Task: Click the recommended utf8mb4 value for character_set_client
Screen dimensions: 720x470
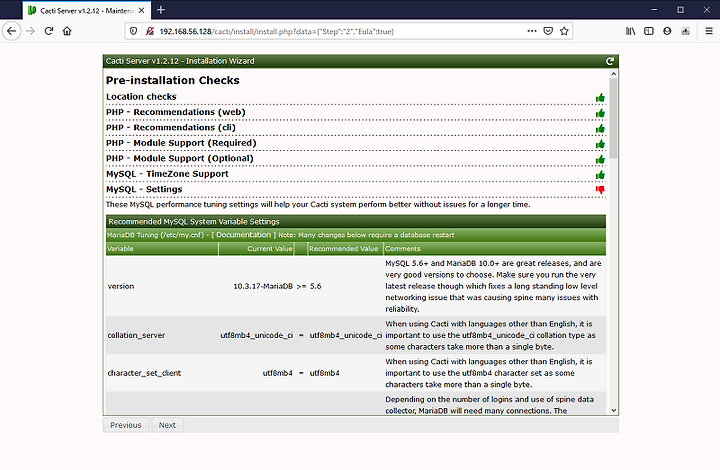Action: point(325,373)
